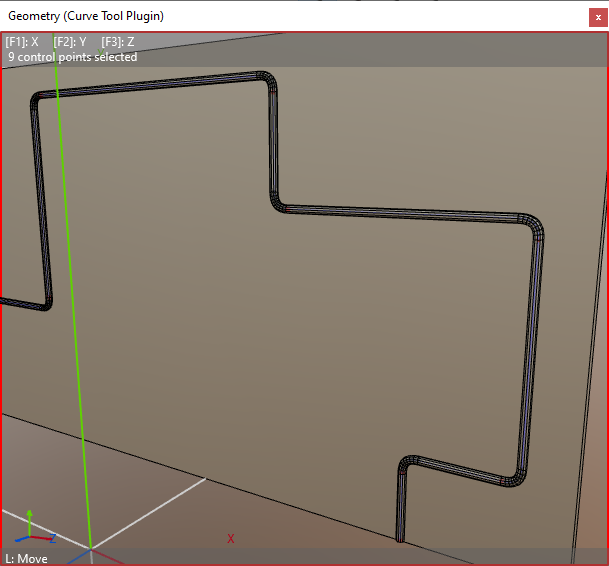Click the '9 control points selected' status text
The image size is (609, 566).
point(73,57)
